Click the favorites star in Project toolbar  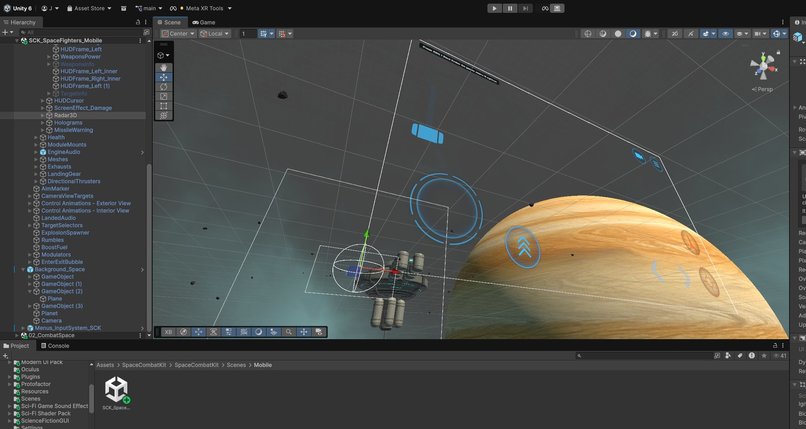[x=764, y=356]
